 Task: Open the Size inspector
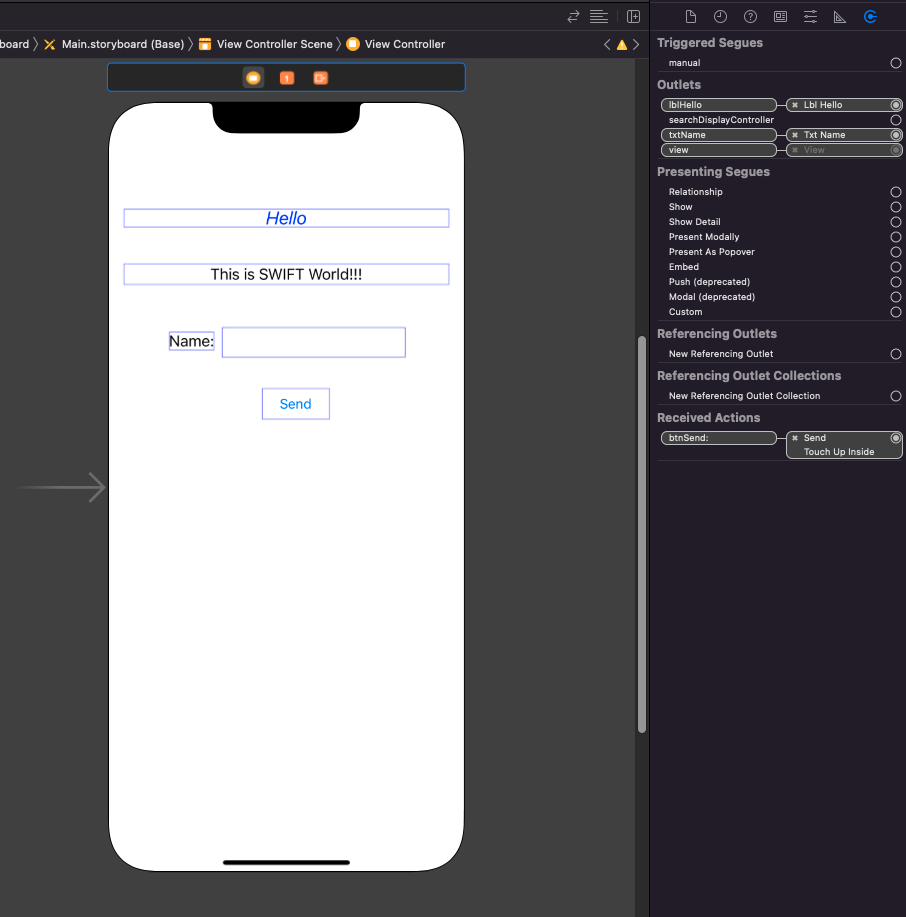[x=841, y=16]
